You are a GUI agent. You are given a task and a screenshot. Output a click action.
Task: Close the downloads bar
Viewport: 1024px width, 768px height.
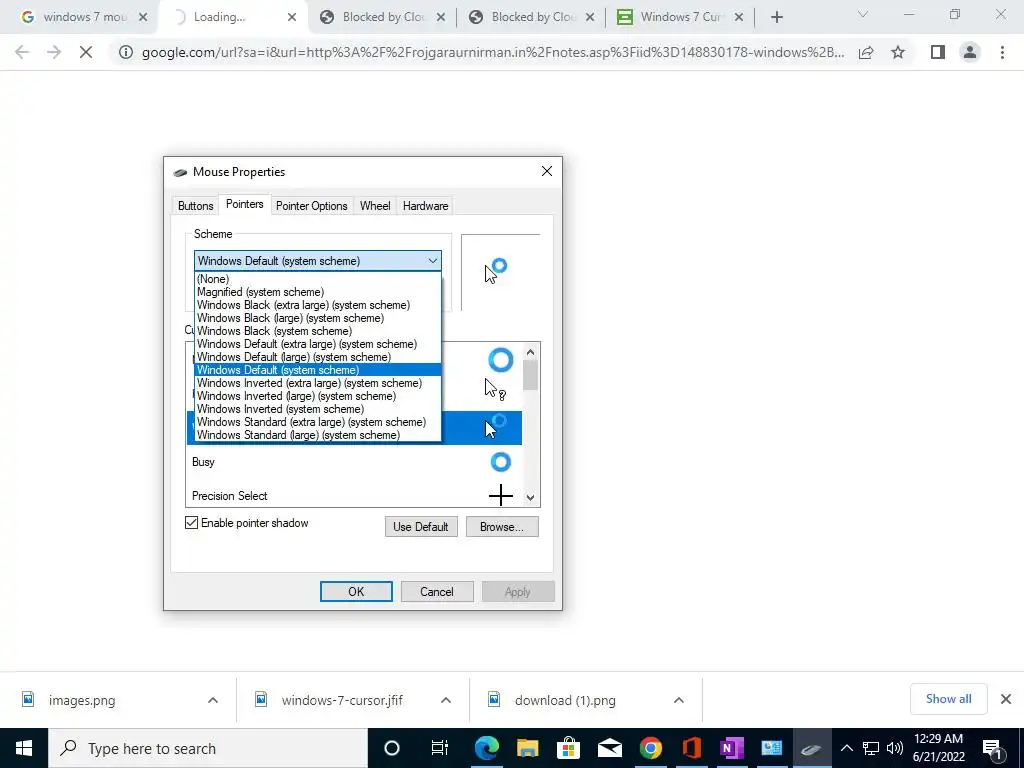pyautogui.click(x=1006, y=699)
